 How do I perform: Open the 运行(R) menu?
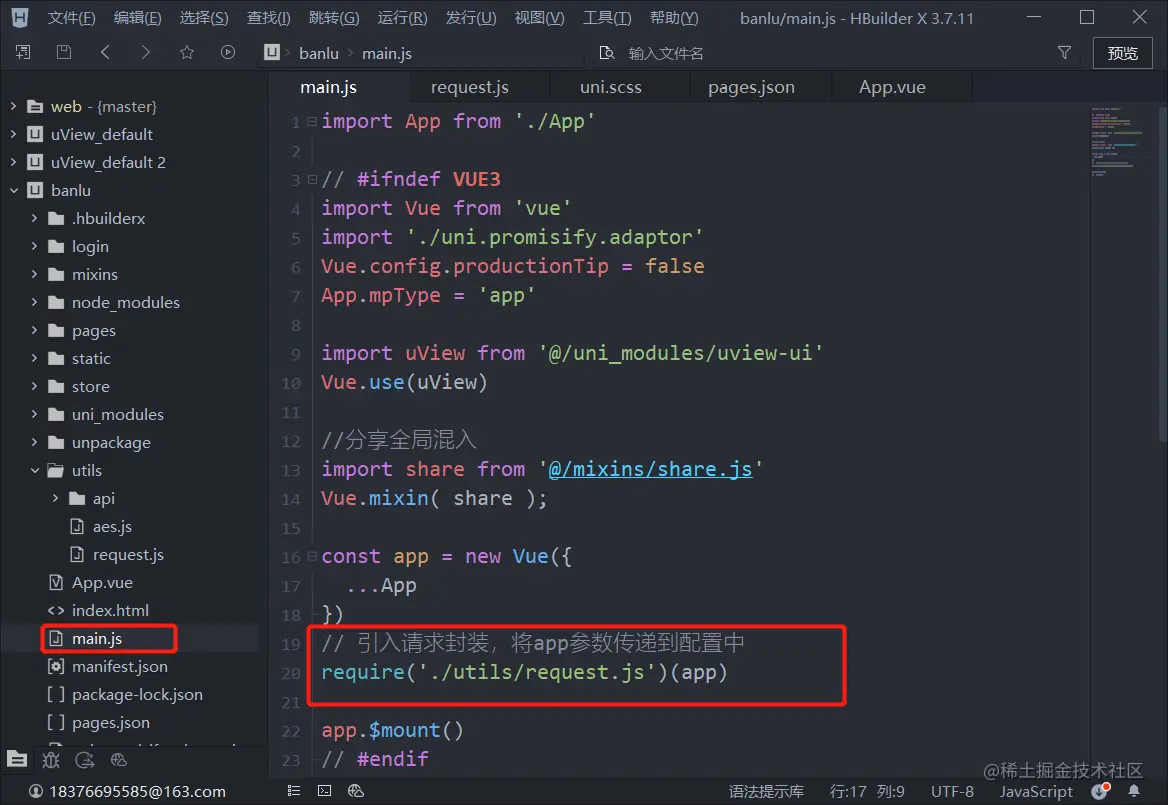[x=402, y=18]
